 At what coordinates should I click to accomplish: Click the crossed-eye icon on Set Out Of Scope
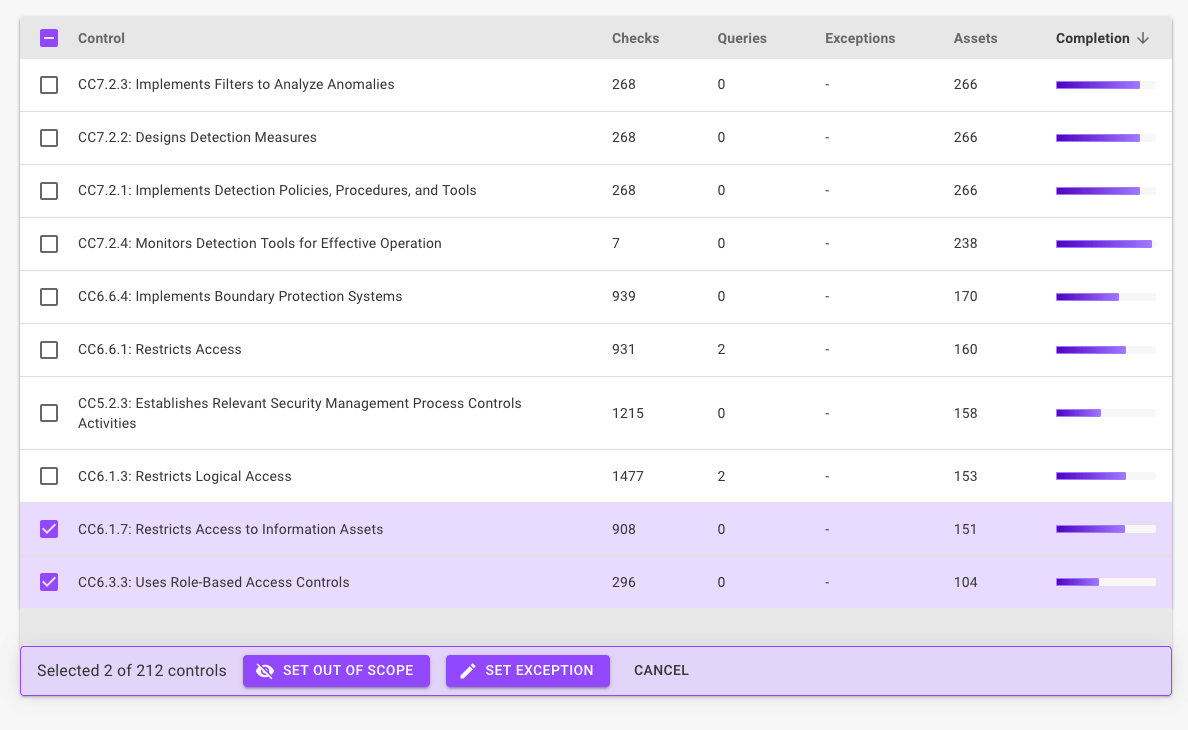(x=264, y=671)
